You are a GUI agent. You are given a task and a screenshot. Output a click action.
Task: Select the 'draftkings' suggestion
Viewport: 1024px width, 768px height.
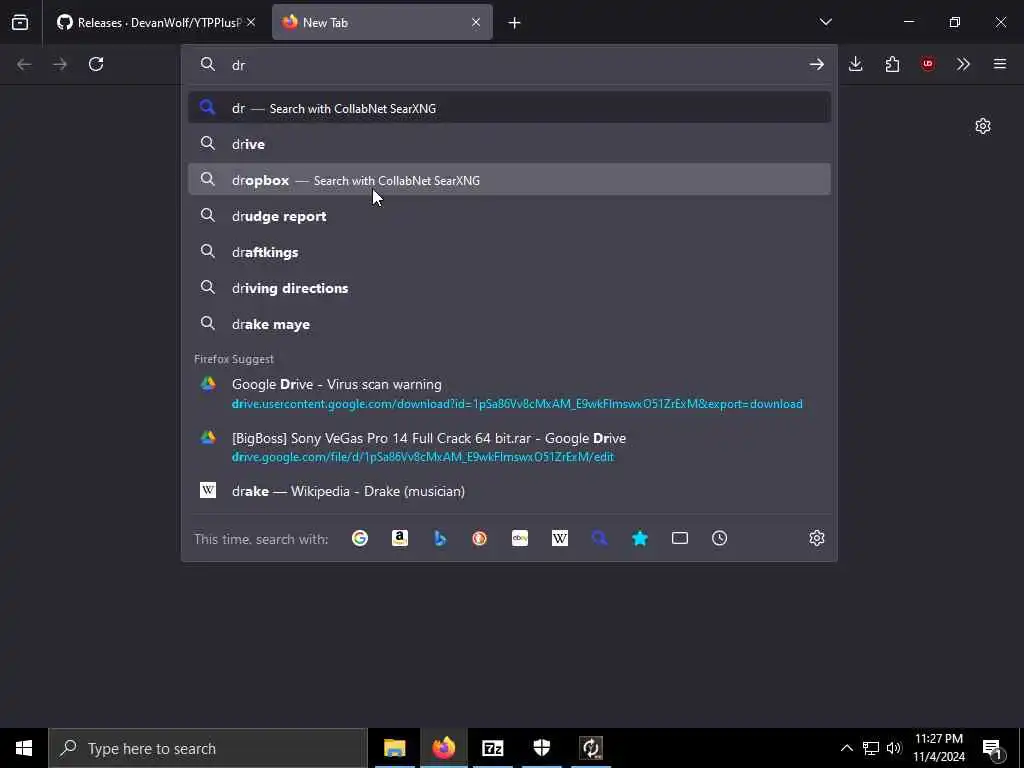pos(509,251)
